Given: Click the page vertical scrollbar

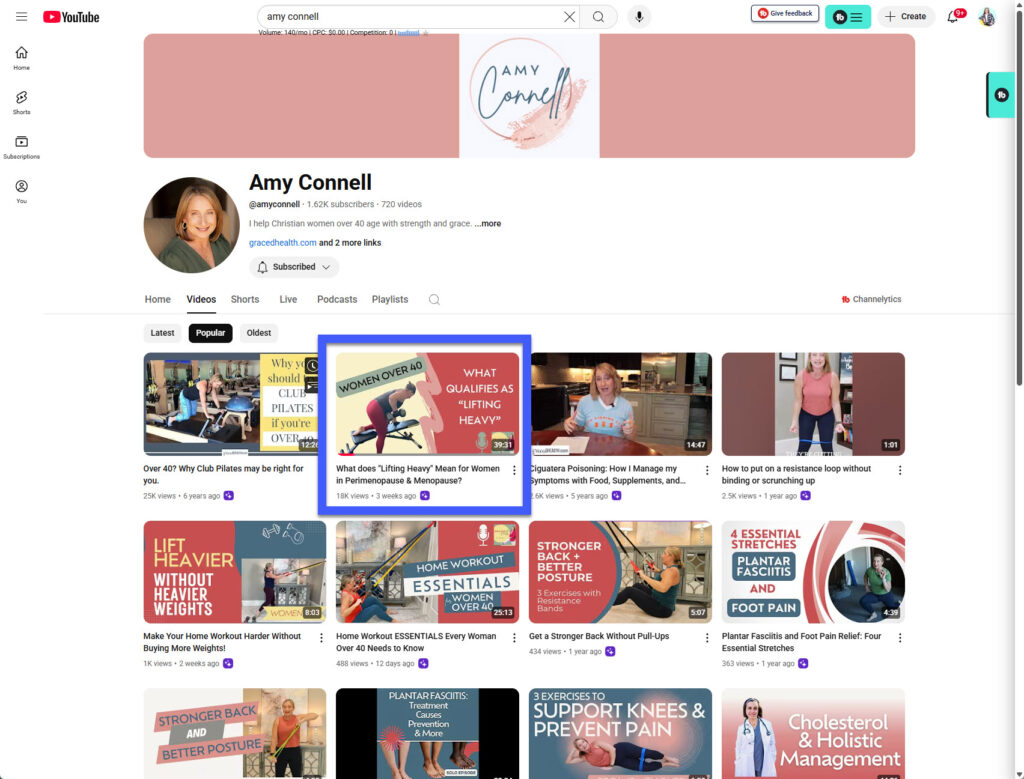Looking at the screenshot, I should point(1019,196).
